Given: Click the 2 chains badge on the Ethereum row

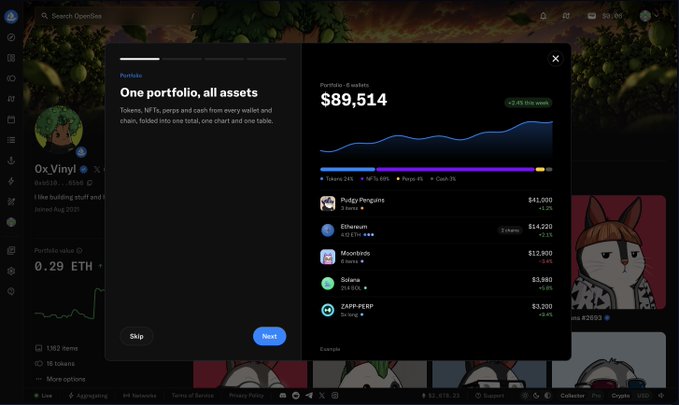Looking at the screenshot, I should 510,230.
